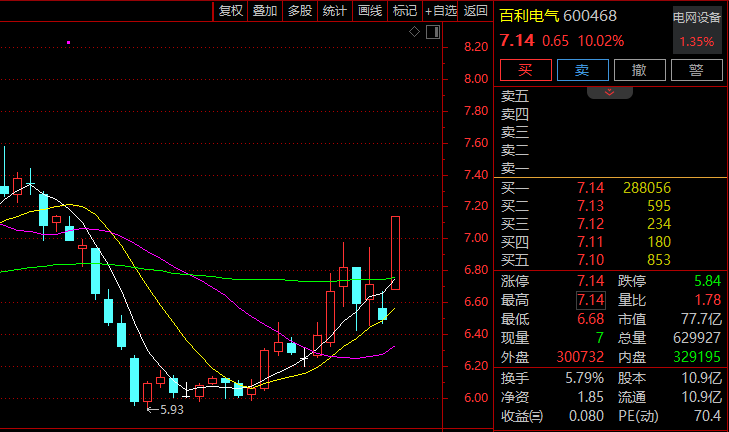This screenshot has height=432, width=729.
Task: Click the 叠加 overlay toolbar item
Action: [265, 11]
